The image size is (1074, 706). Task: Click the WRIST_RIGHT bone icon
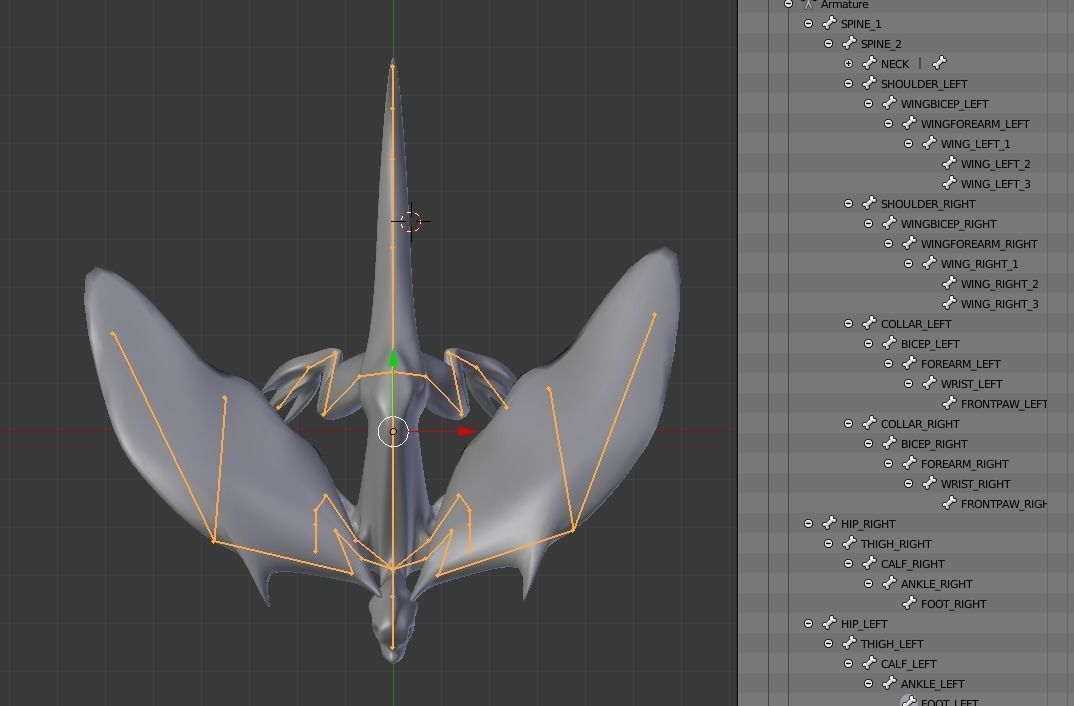[929, 483]
